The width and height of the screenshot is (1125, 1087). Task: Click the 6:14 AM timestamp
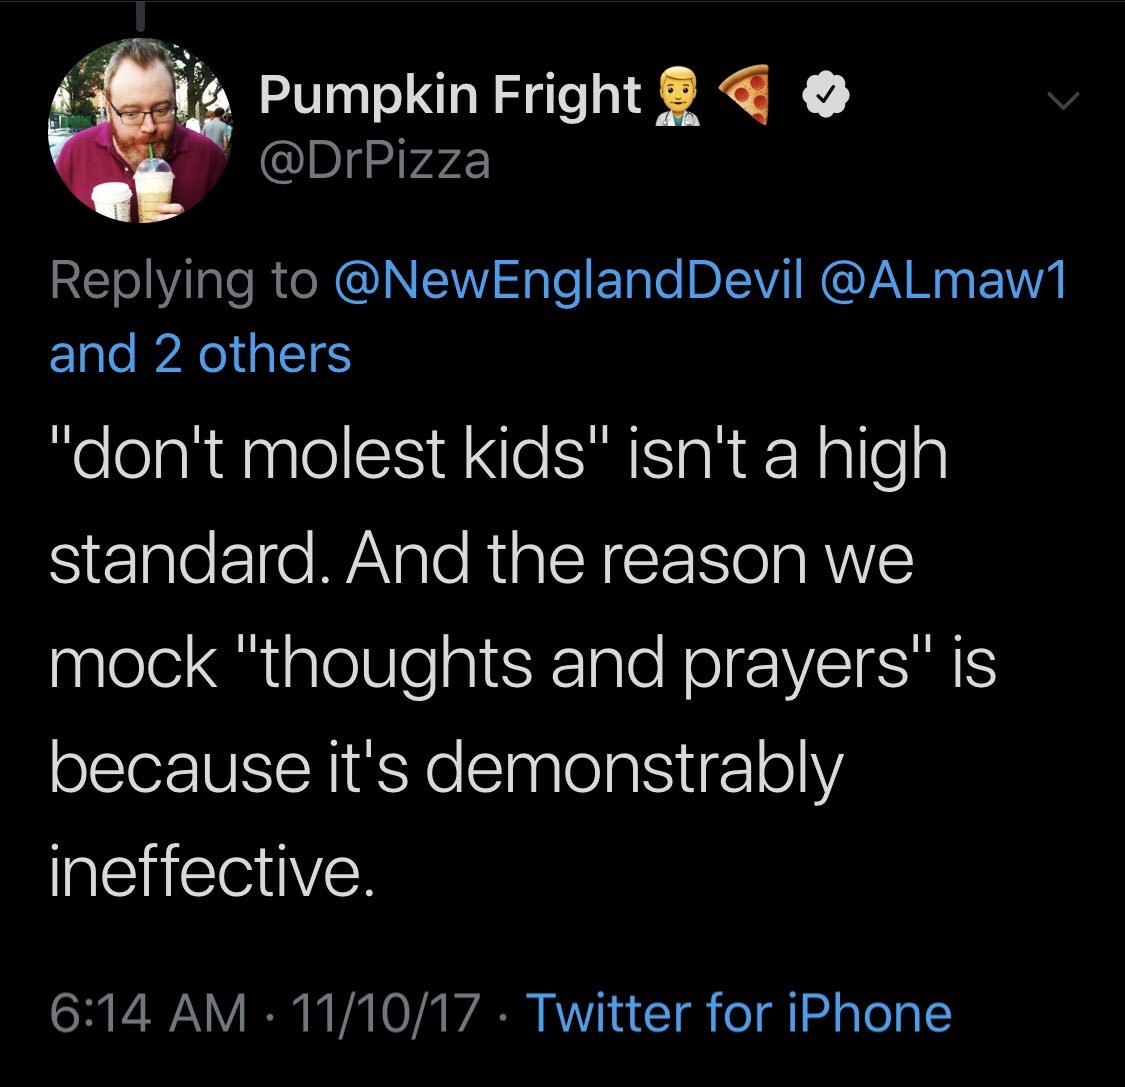point(148,1012)
